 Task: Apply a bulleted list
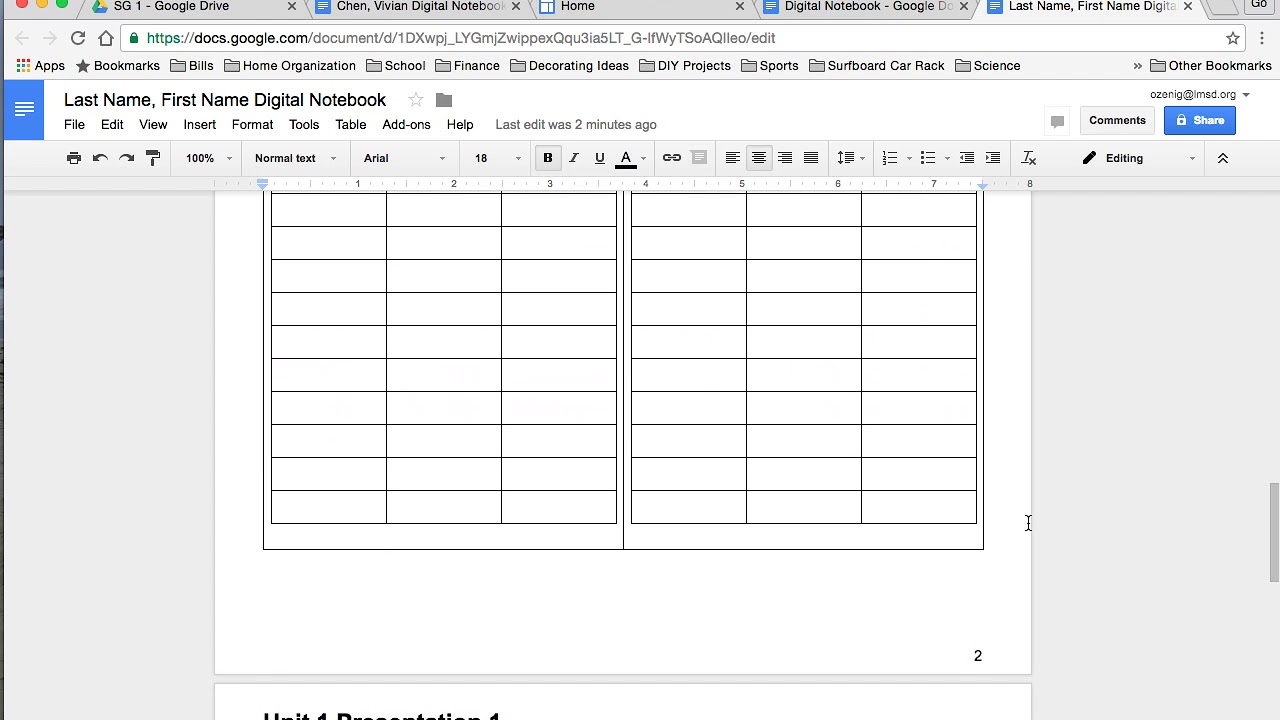[x=928, y=158]
